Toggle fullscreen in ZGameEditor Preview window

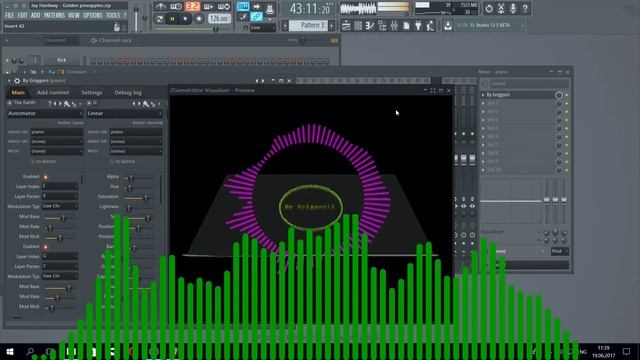[x=433, y=90]
